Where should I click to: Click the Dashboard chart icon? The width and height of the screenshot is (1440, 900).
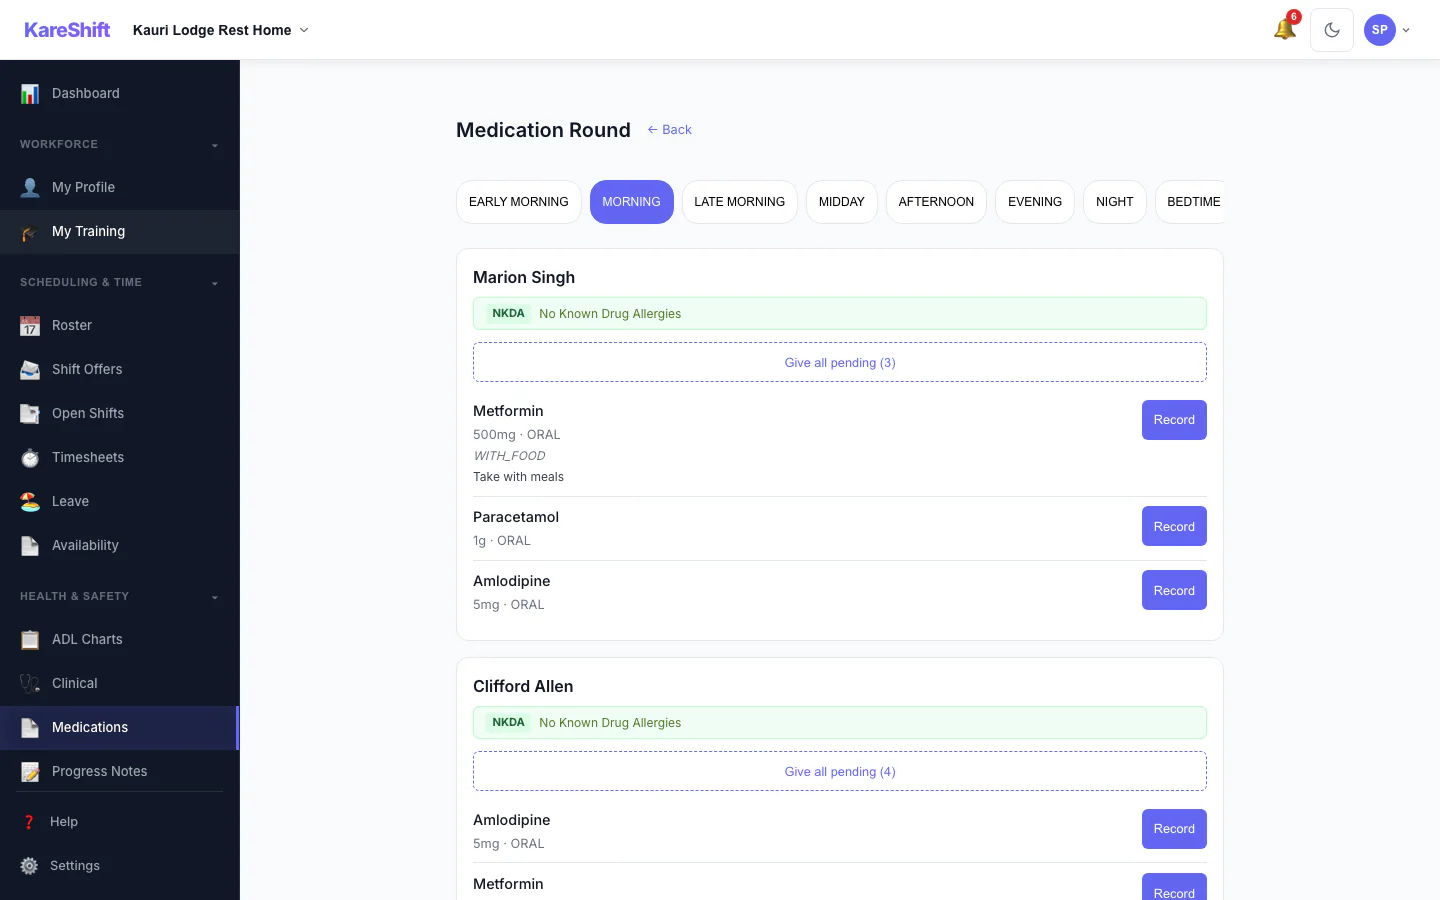point(30,93)
